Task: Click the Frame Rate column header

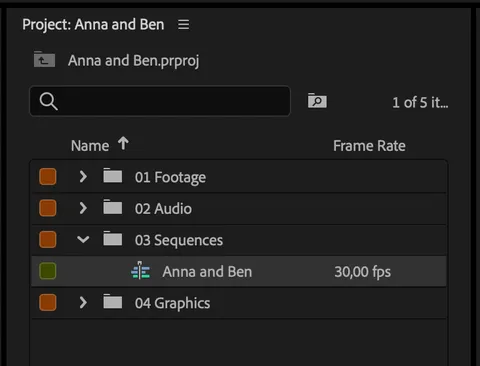Action: click(x=369, y=146)
